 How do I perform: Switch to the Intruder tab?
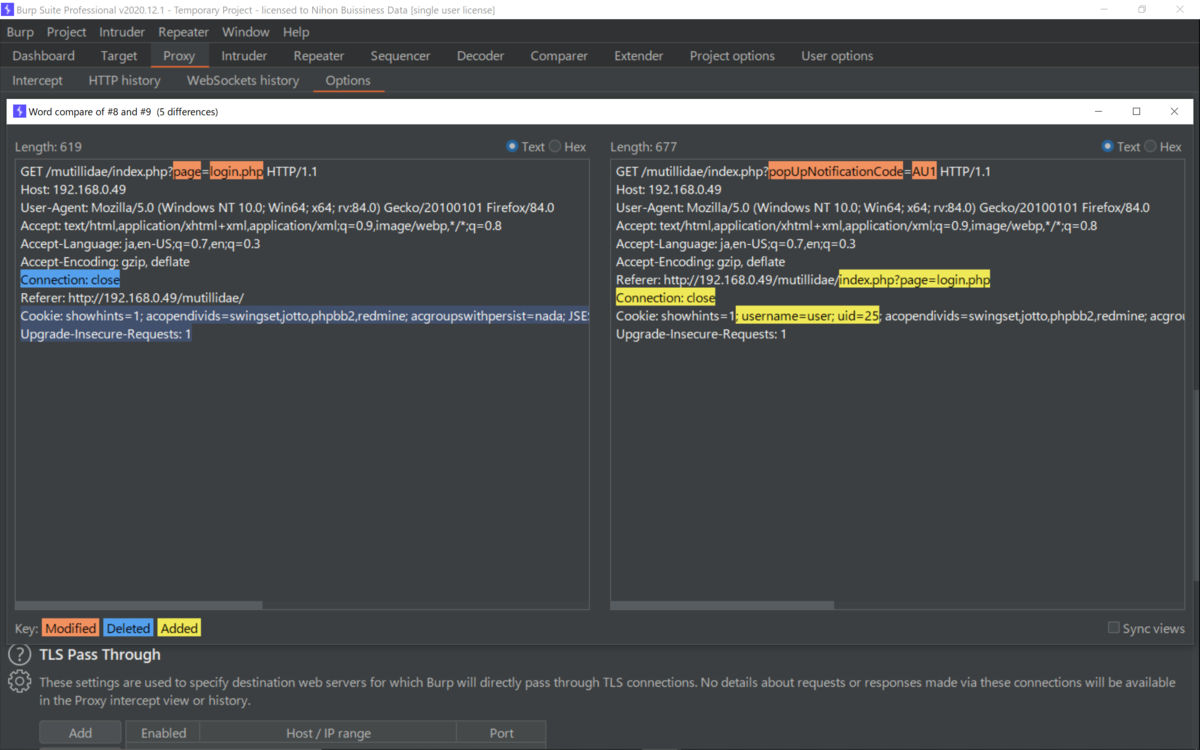point(244,56)
